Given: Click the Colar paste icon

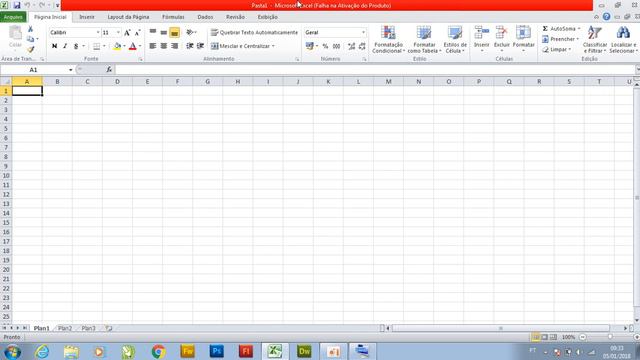Looking at the screenshot, I should pos(16,37).
